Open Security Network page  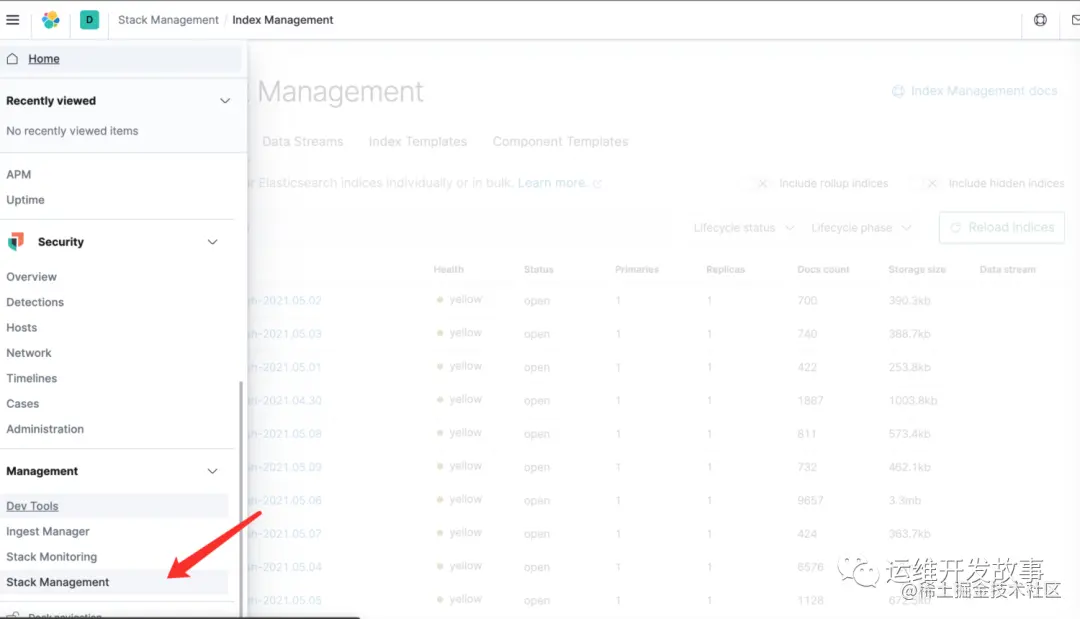tap(29, 353)
